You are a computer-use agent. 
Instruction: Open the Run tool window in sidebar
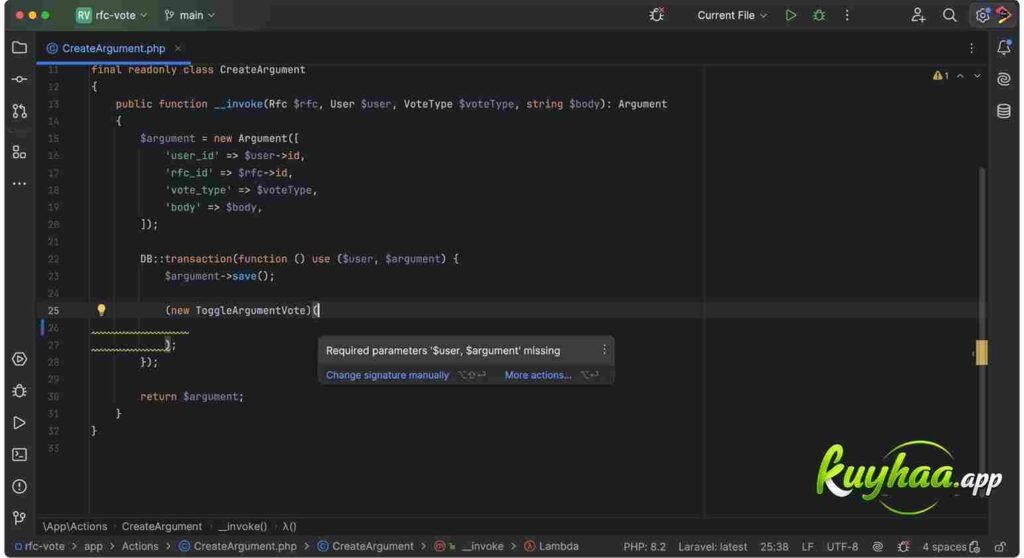(20, 423)
